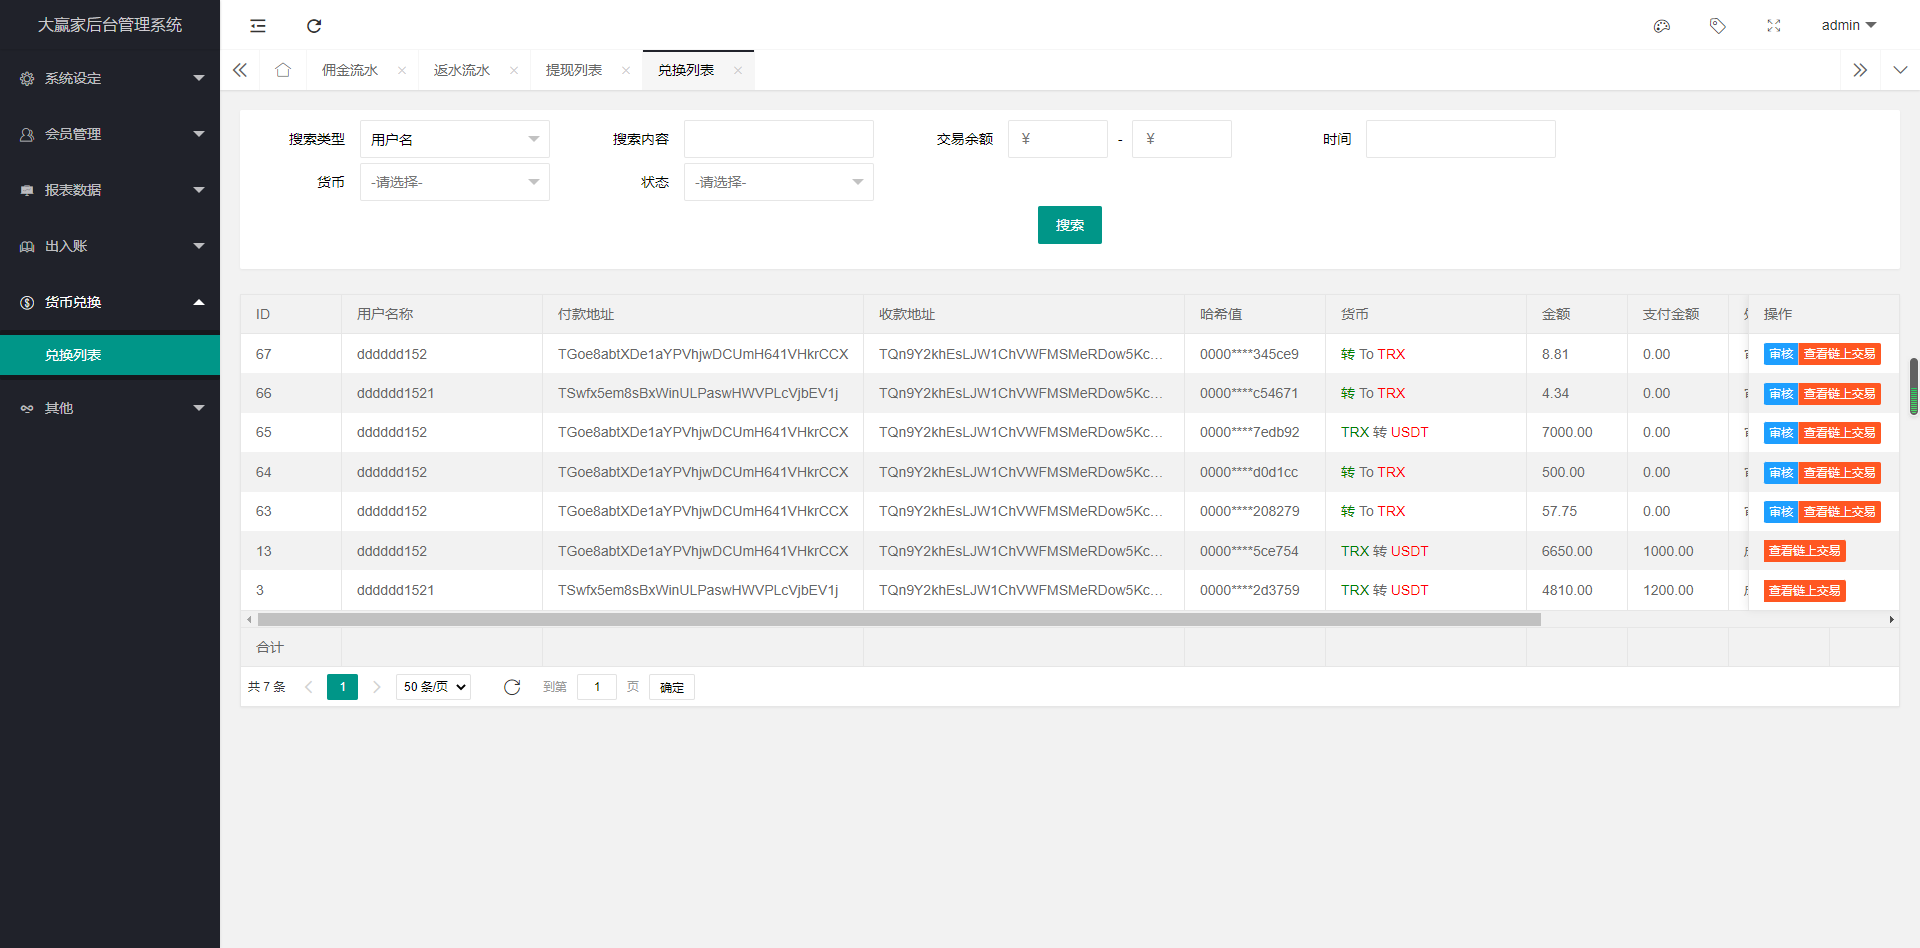Switch to the 返水流水 tab
This screenshot has width=1920, height=948.
pyautogui.click(x=462, y=70)
